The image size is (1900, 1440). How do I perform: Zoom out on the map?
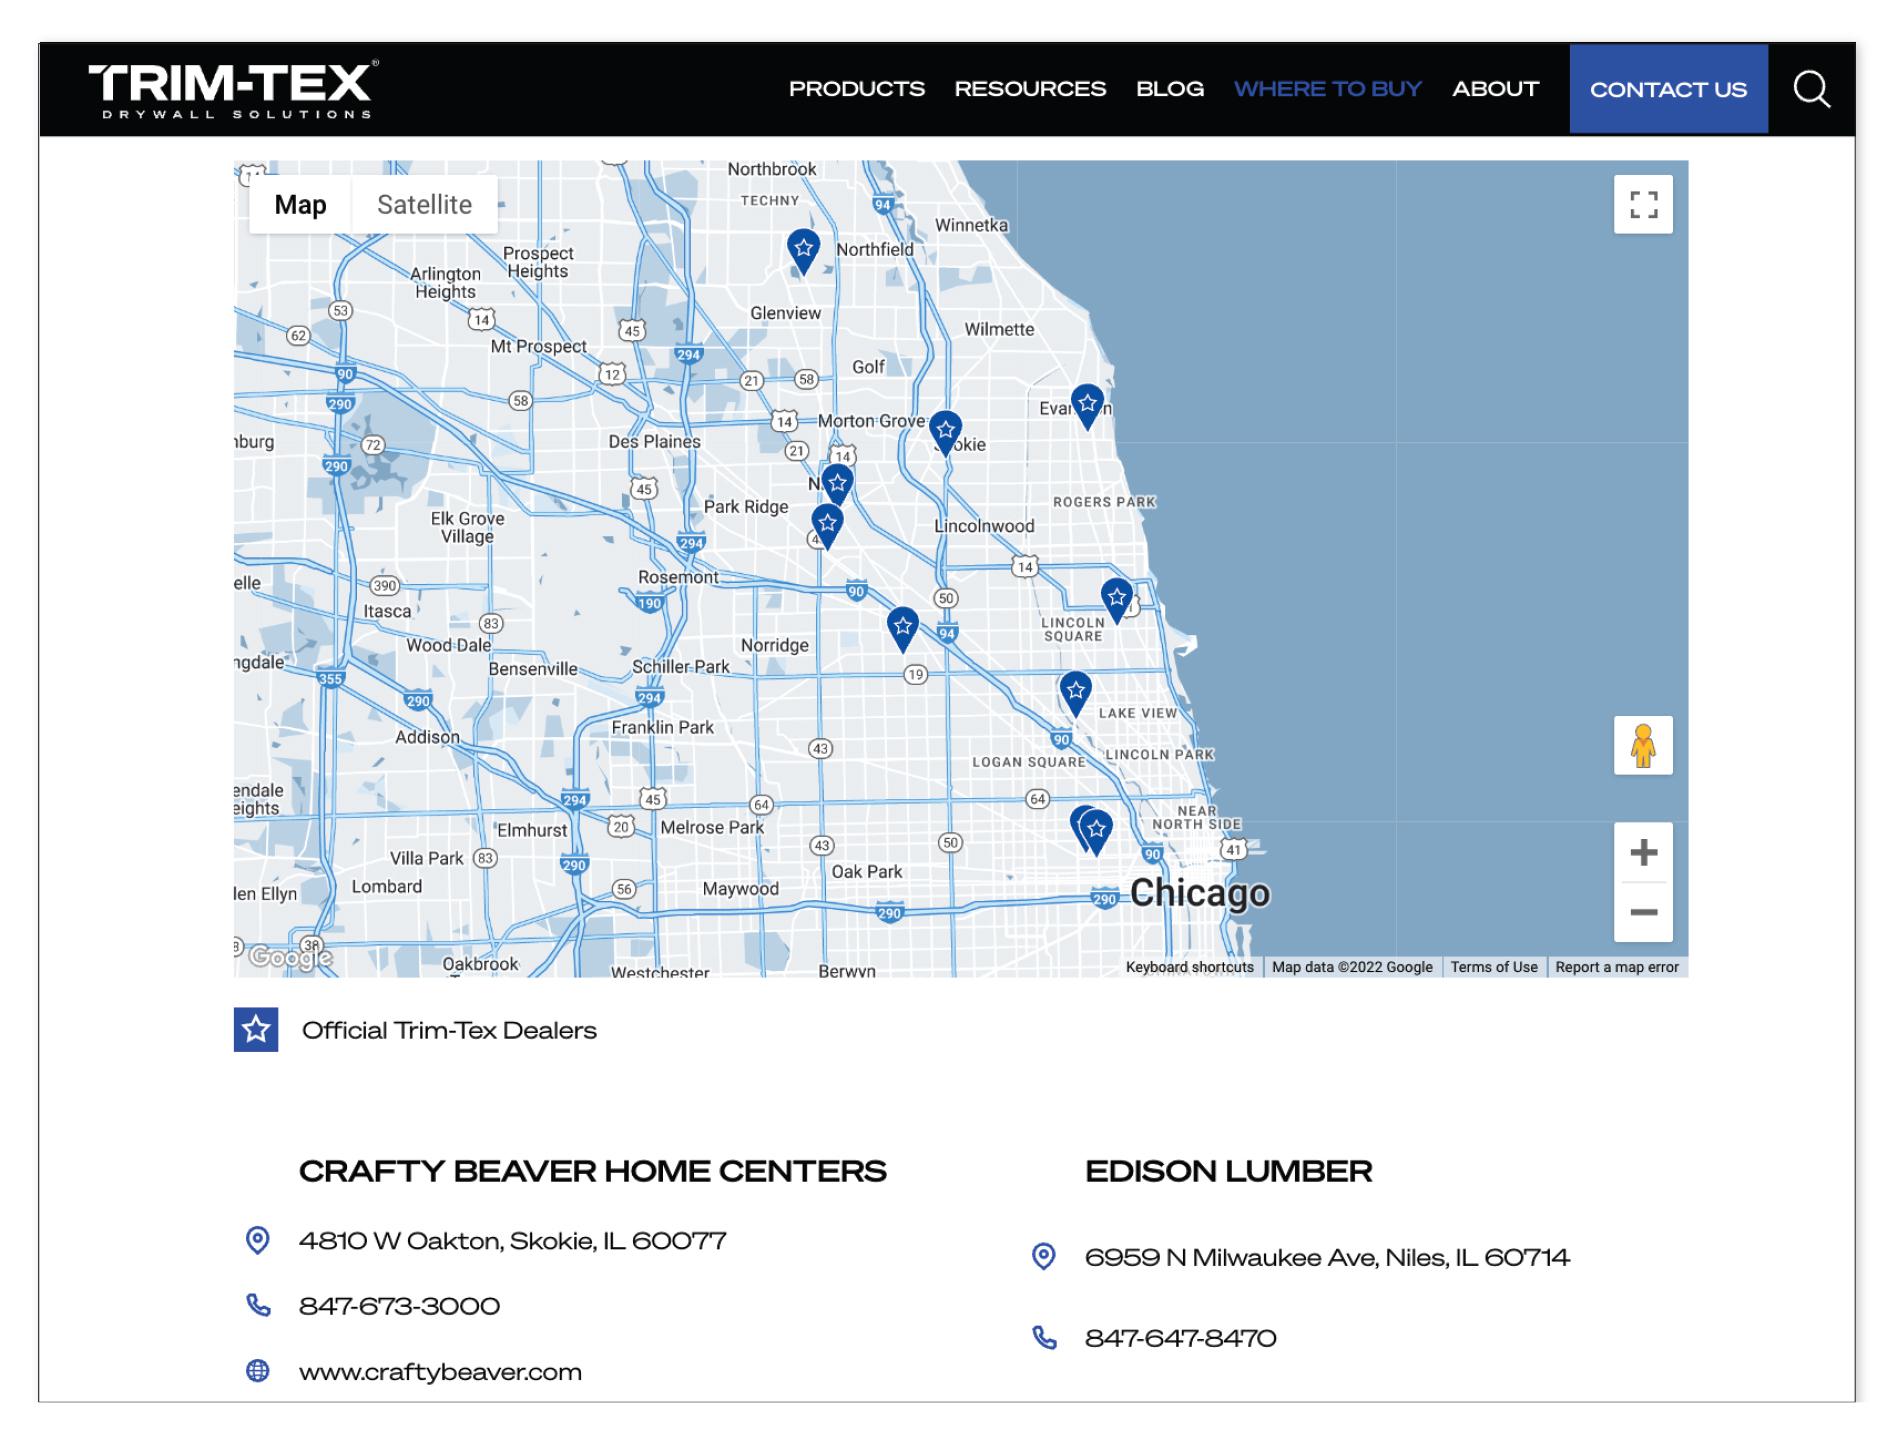1643,912
